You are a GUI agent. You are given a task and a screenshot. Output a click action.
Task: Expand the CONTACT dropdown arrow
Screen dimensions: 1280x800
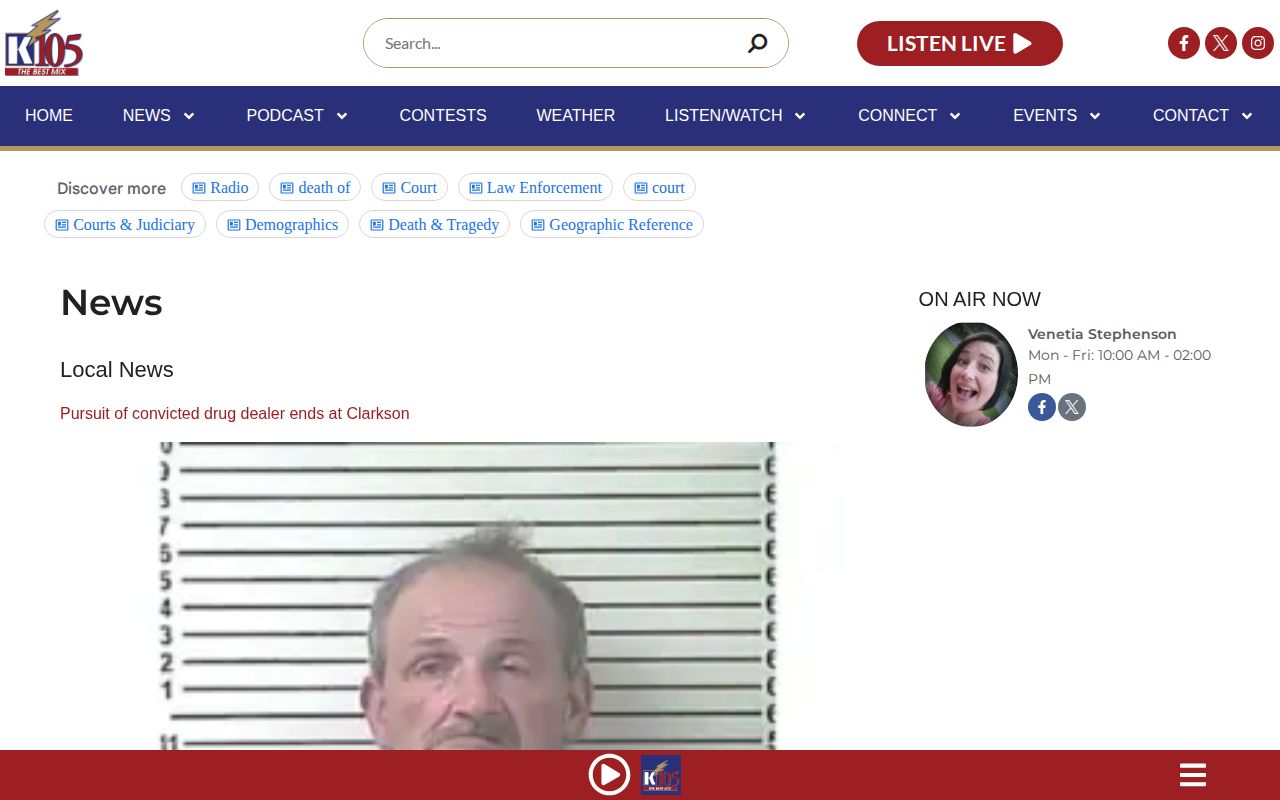tap(1247, 116)
